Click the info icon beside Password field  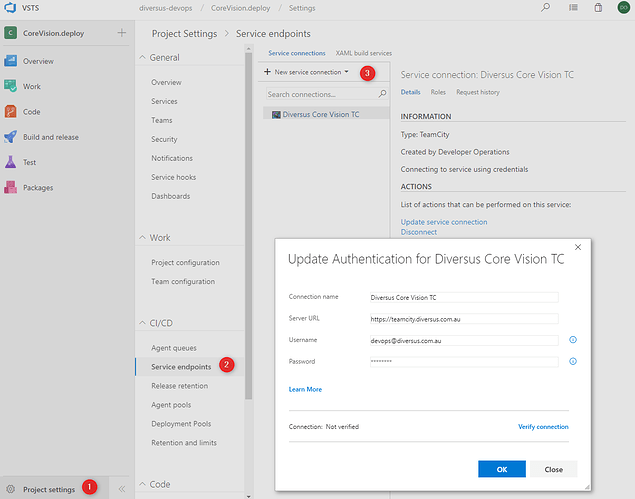pyautogui.click(x=573, y=361)
